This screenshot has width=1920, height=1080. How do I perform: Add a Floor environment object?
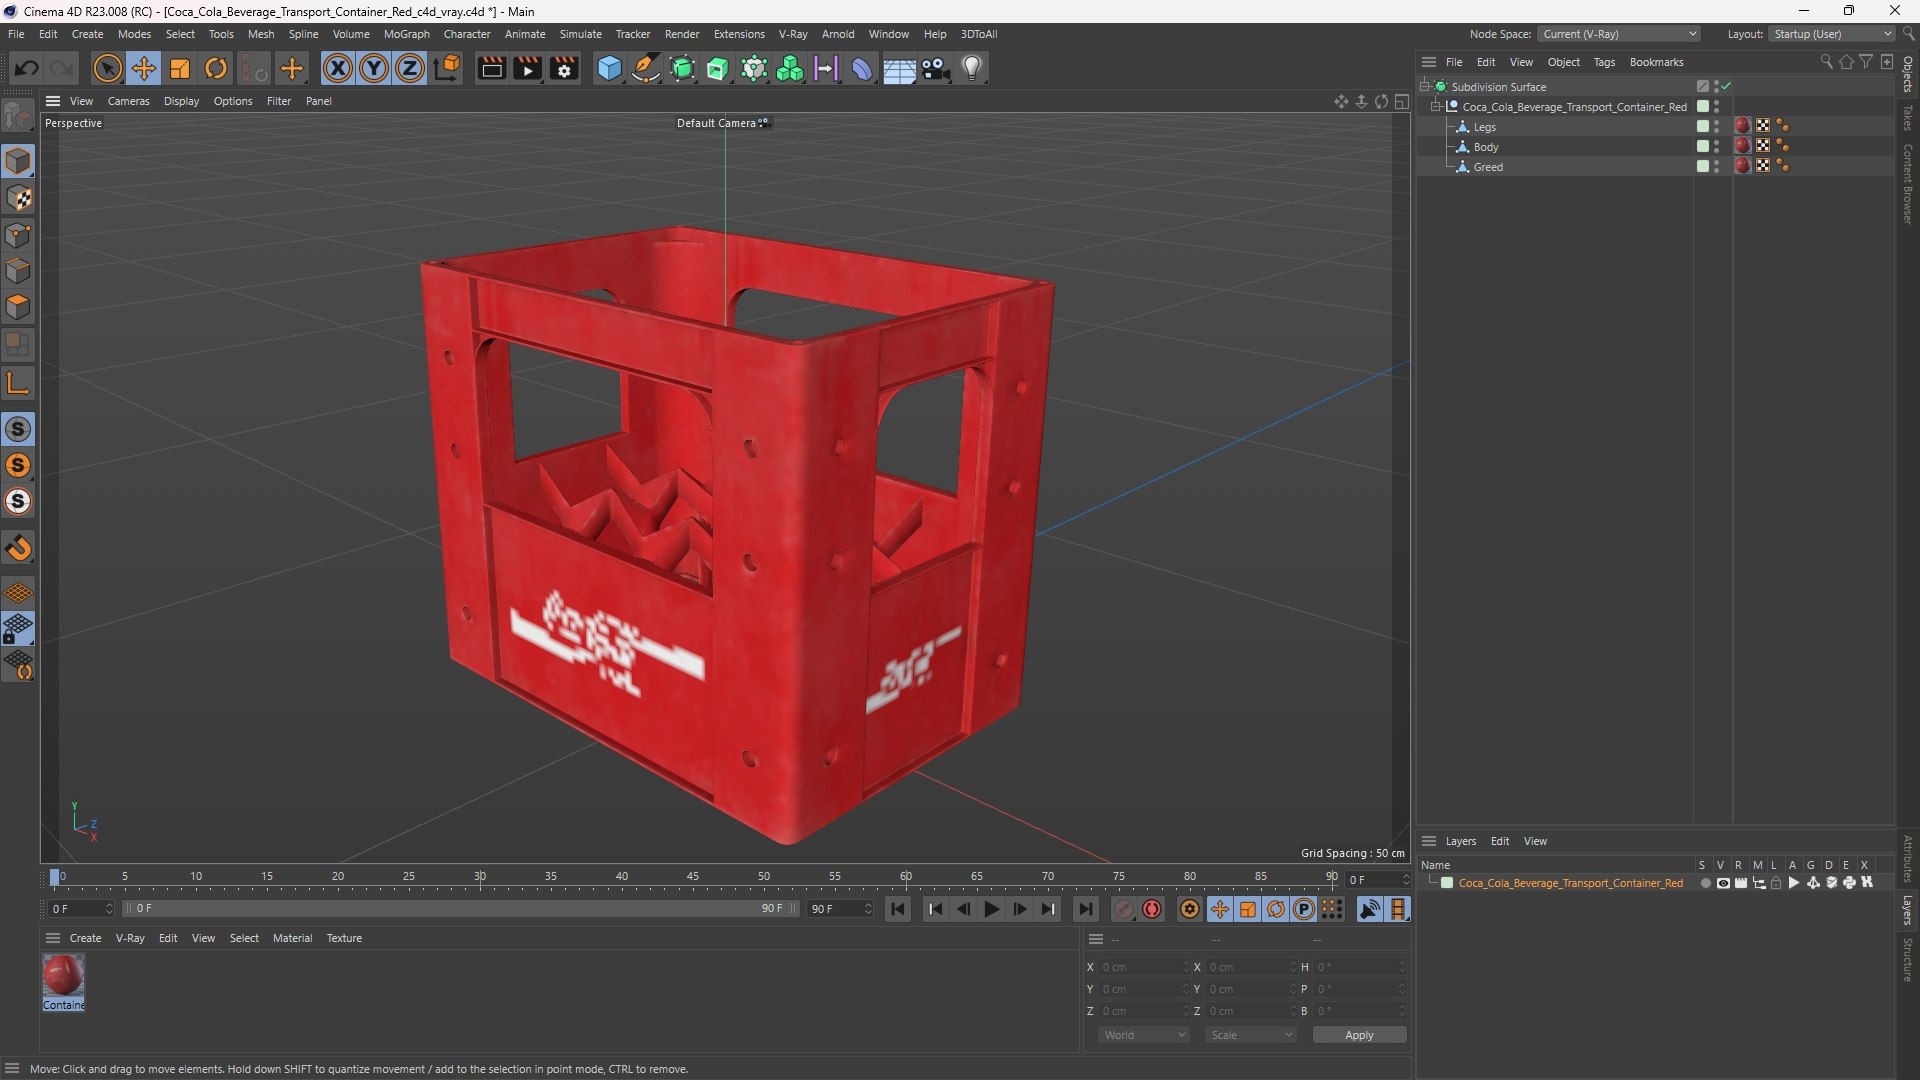[x=899, y=68]
